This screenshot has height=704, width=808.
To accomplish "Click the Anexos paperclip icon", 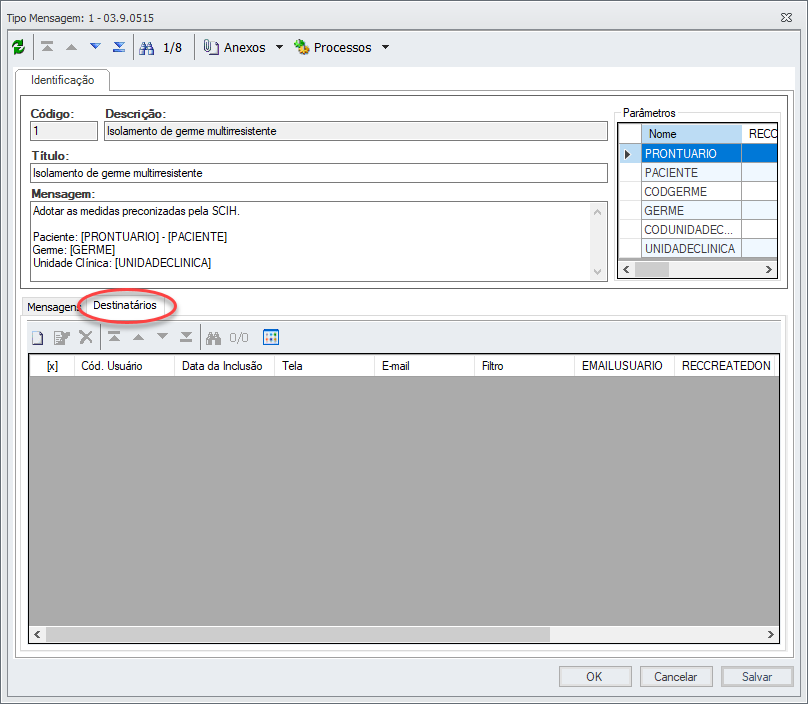I will 211,47.
